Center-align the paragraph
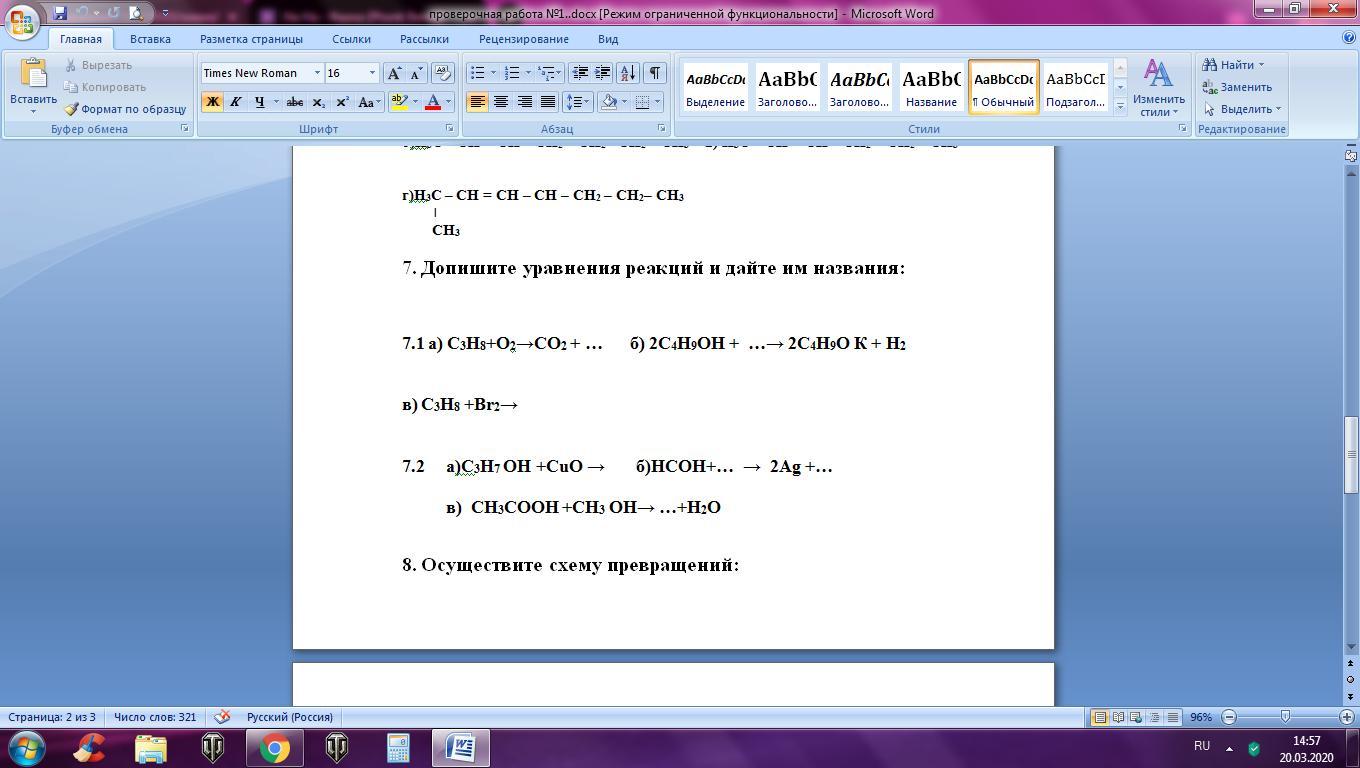 coord(501,102)
